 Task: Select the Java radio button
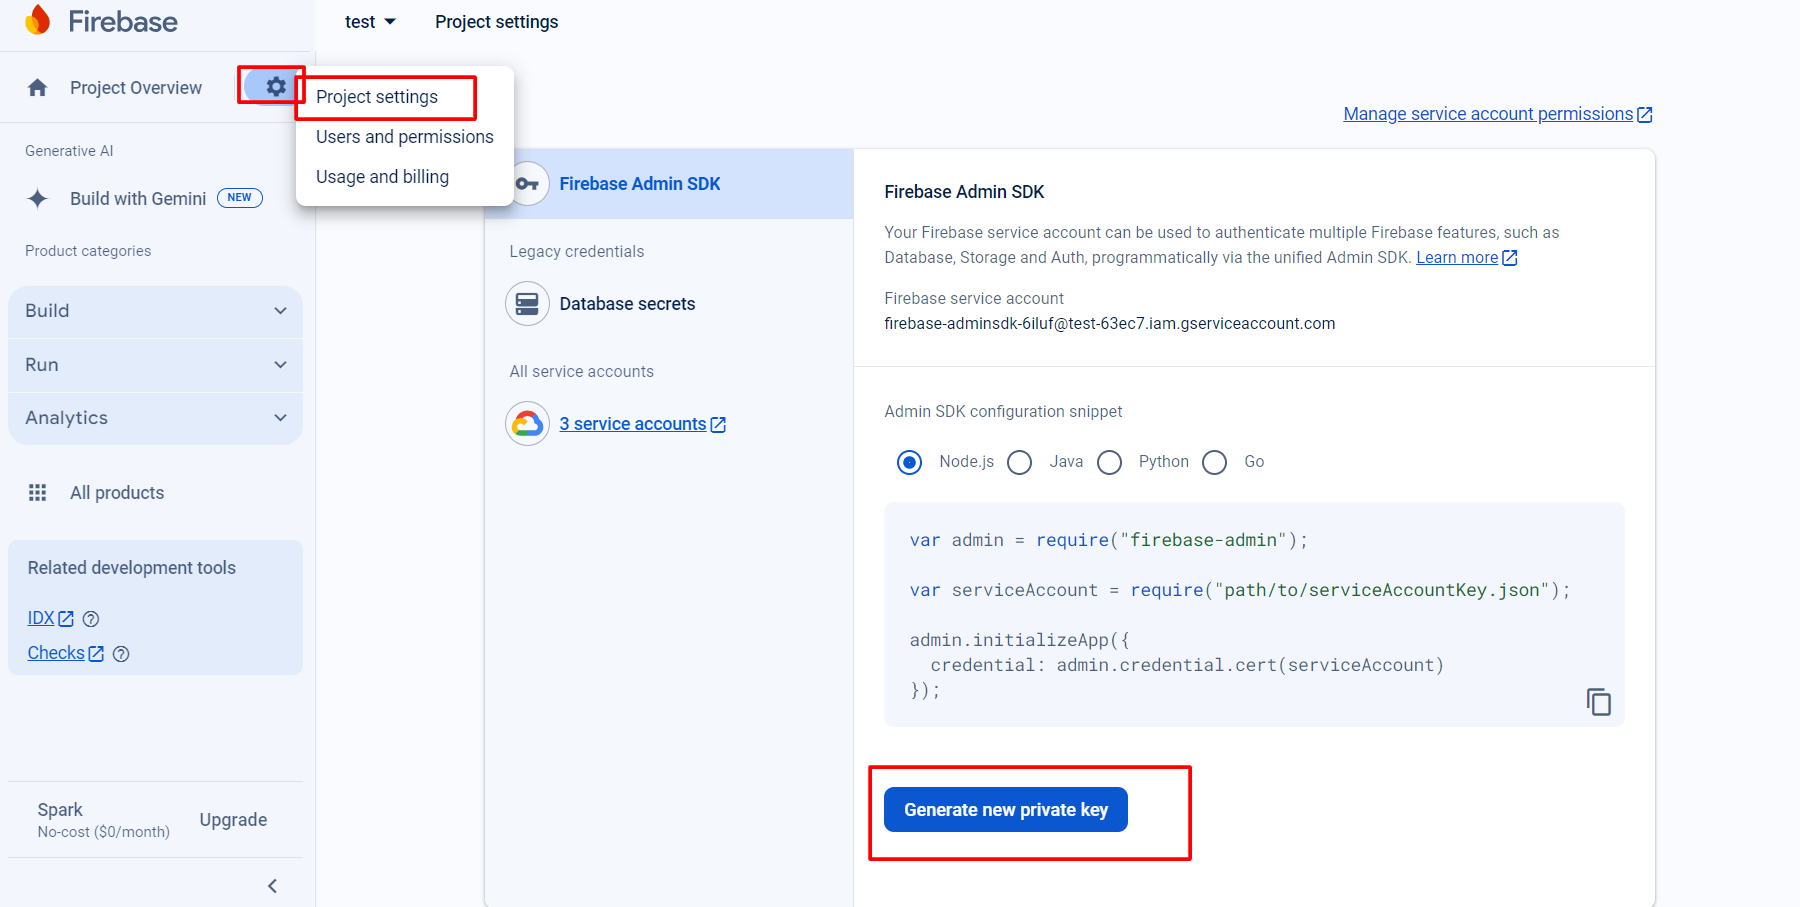pyautogui.click(x=1020, y=462)
